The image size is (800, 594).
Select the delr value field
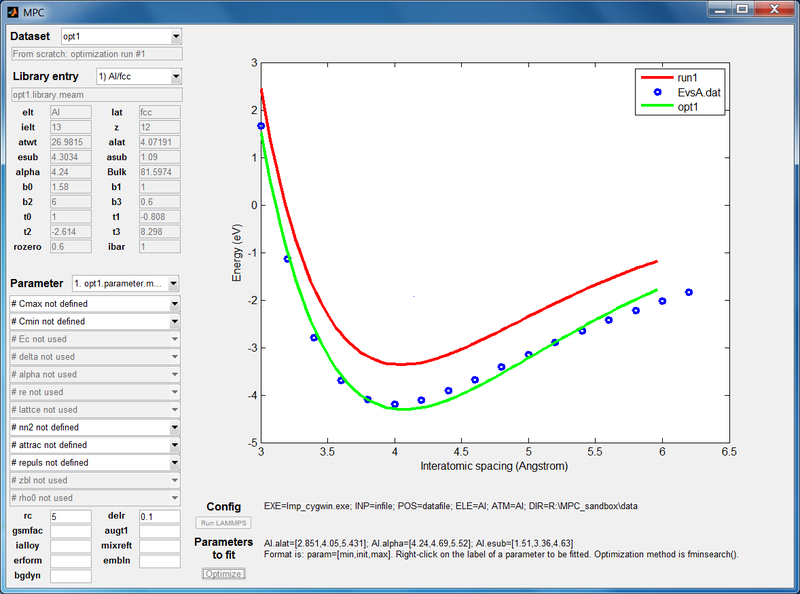coord(159,516)
